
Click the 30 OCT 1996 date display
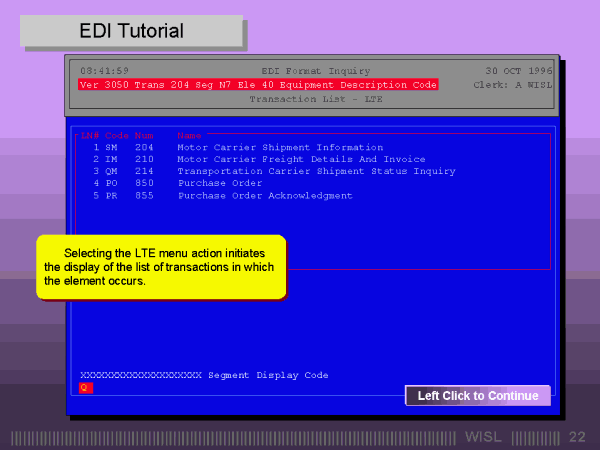click(x=518, y=71)
